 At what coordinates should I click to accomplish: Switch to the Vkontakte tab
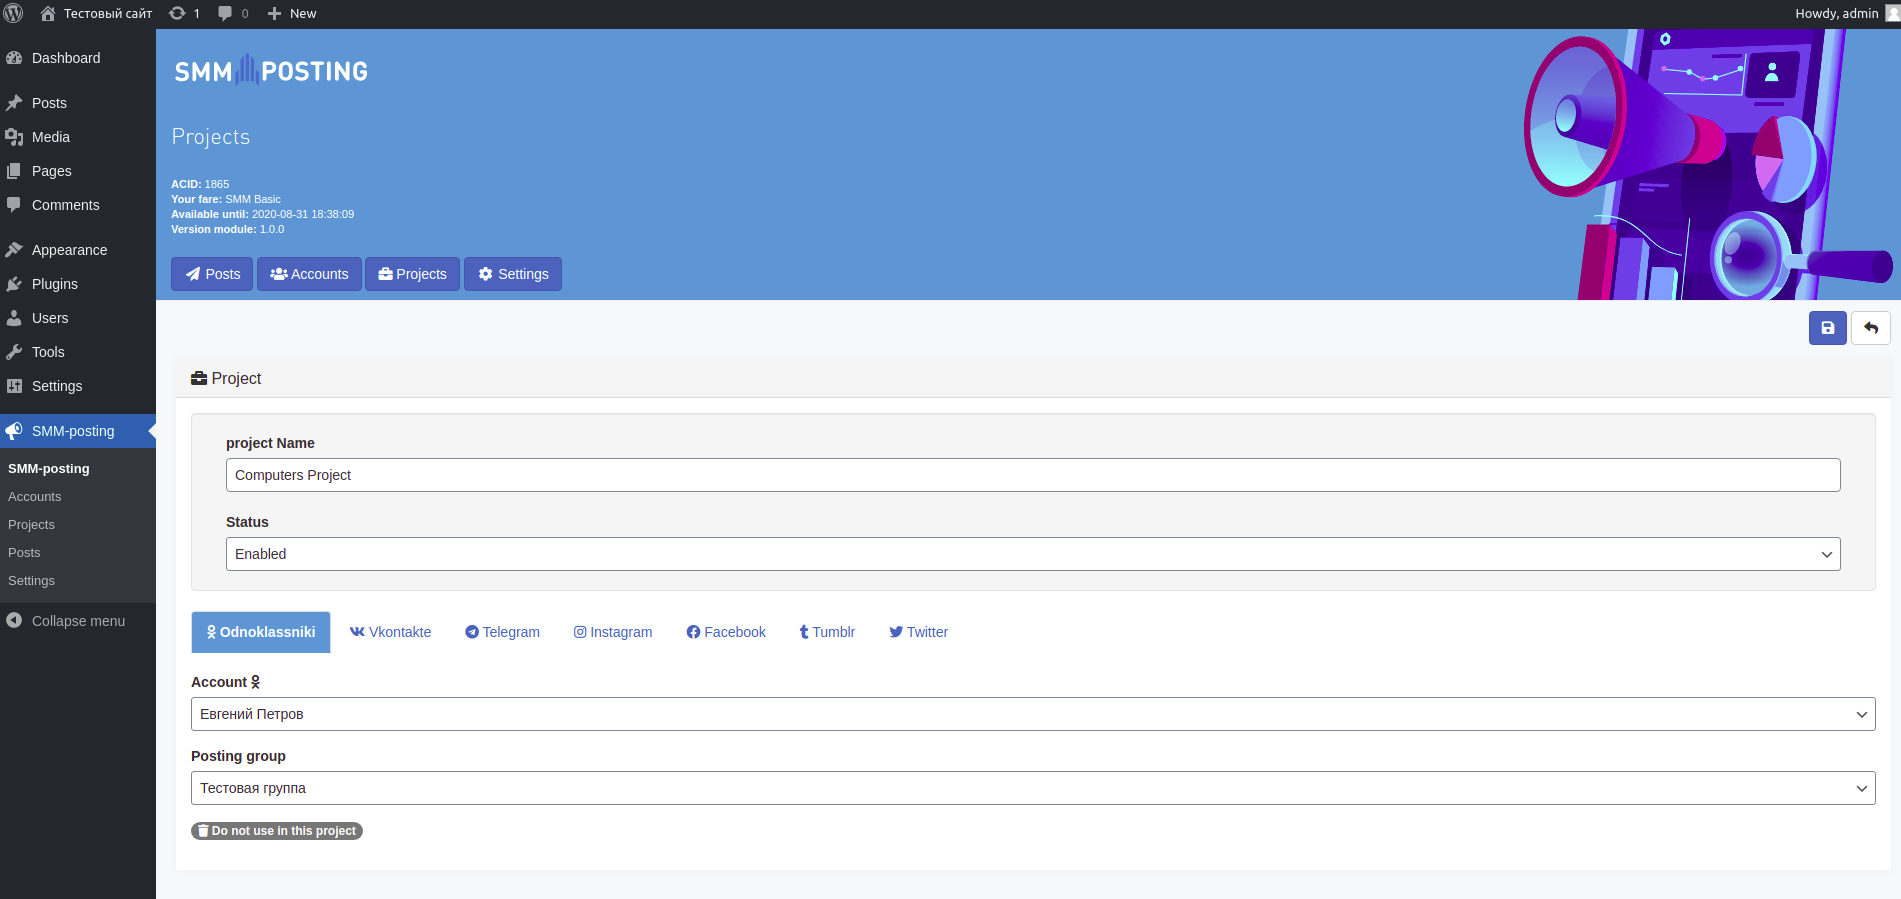[390, 632]
